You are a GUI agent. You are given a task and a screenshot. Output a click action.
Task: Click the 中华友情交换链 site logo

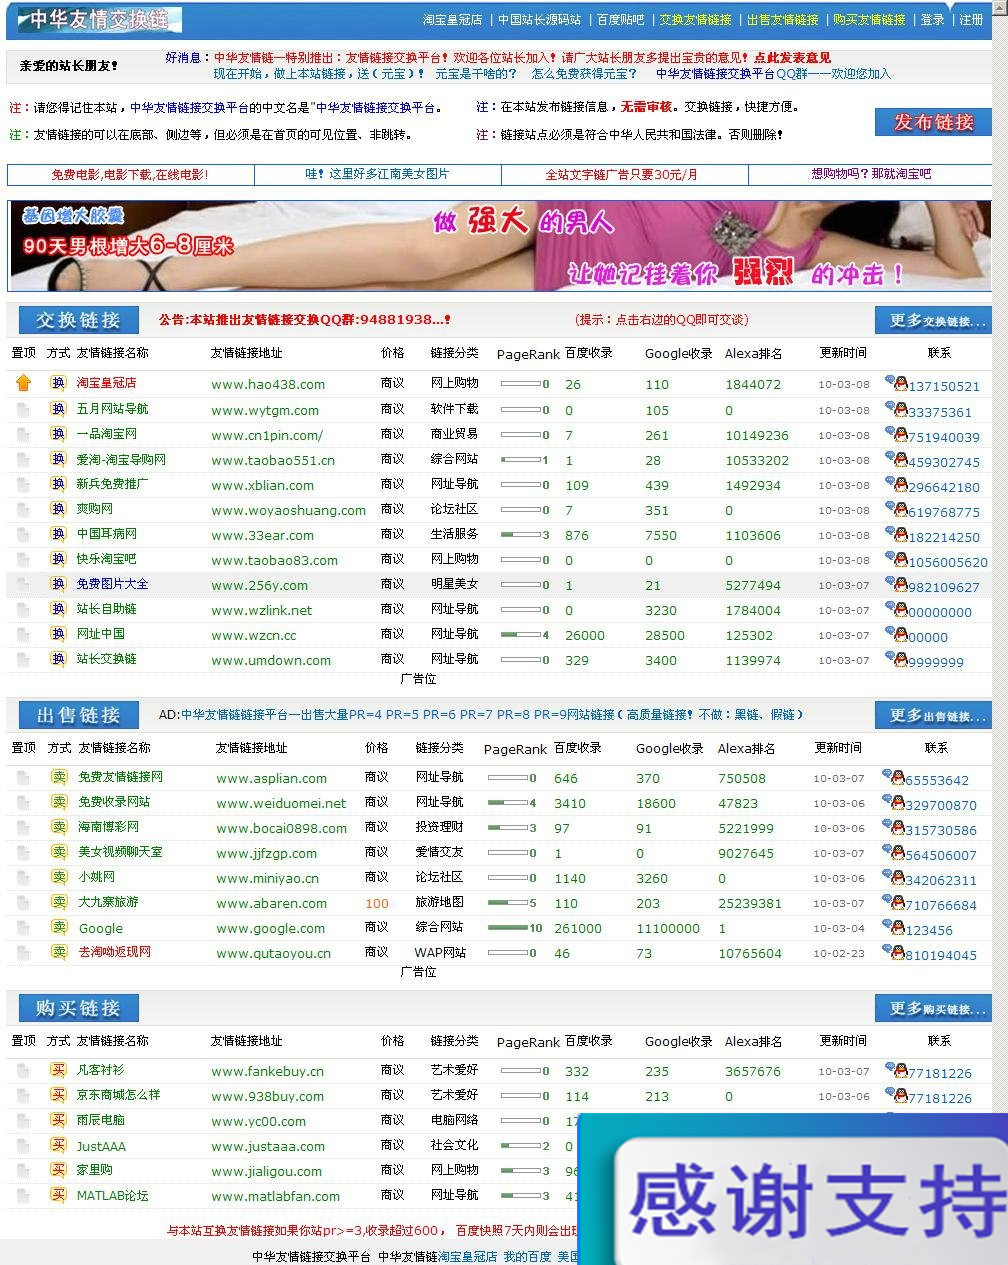(99, 19)
